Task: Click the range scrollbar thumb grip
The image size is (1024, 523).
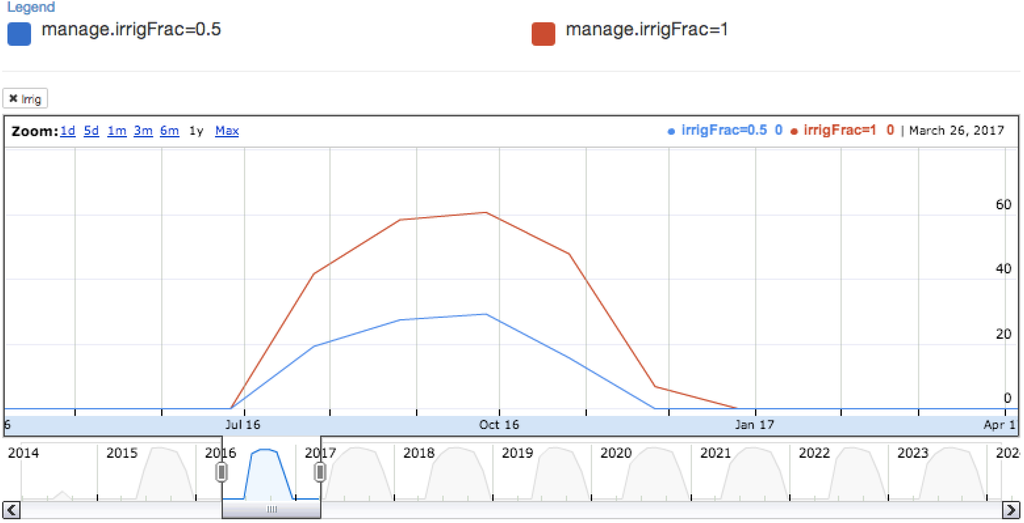Action: (271, 510)
